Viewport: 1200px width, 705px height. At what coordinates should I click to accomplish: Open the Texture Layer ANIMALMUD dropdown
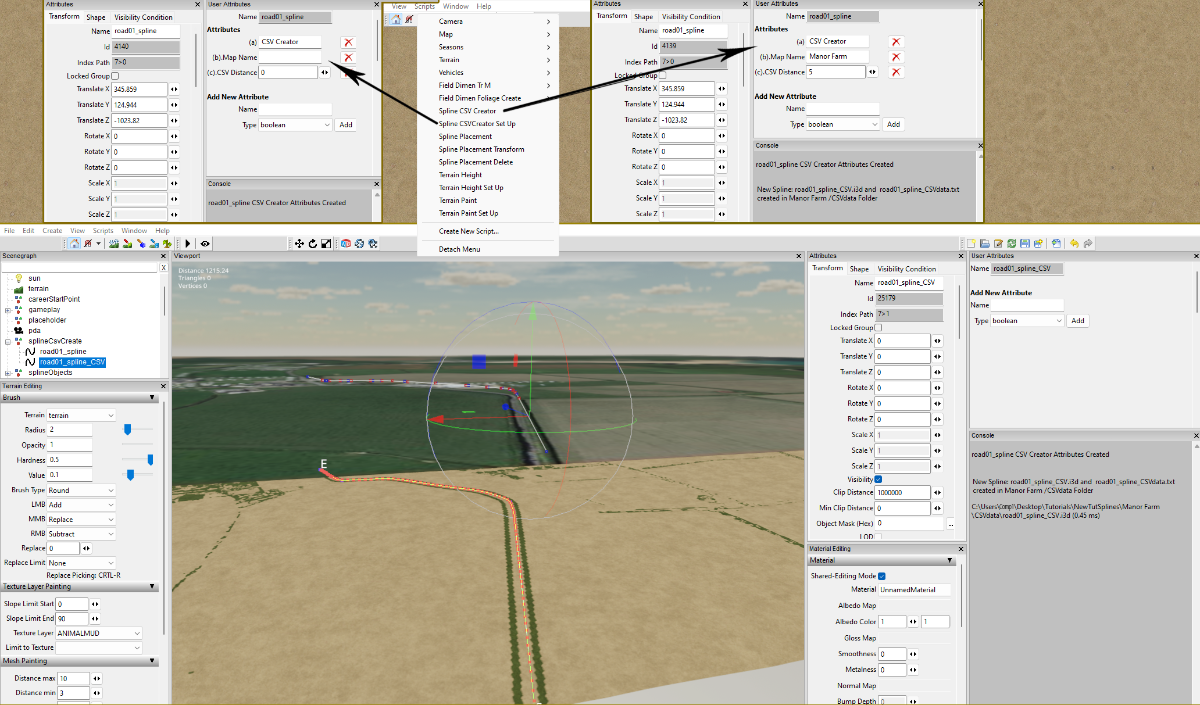[x=100, y=633]
